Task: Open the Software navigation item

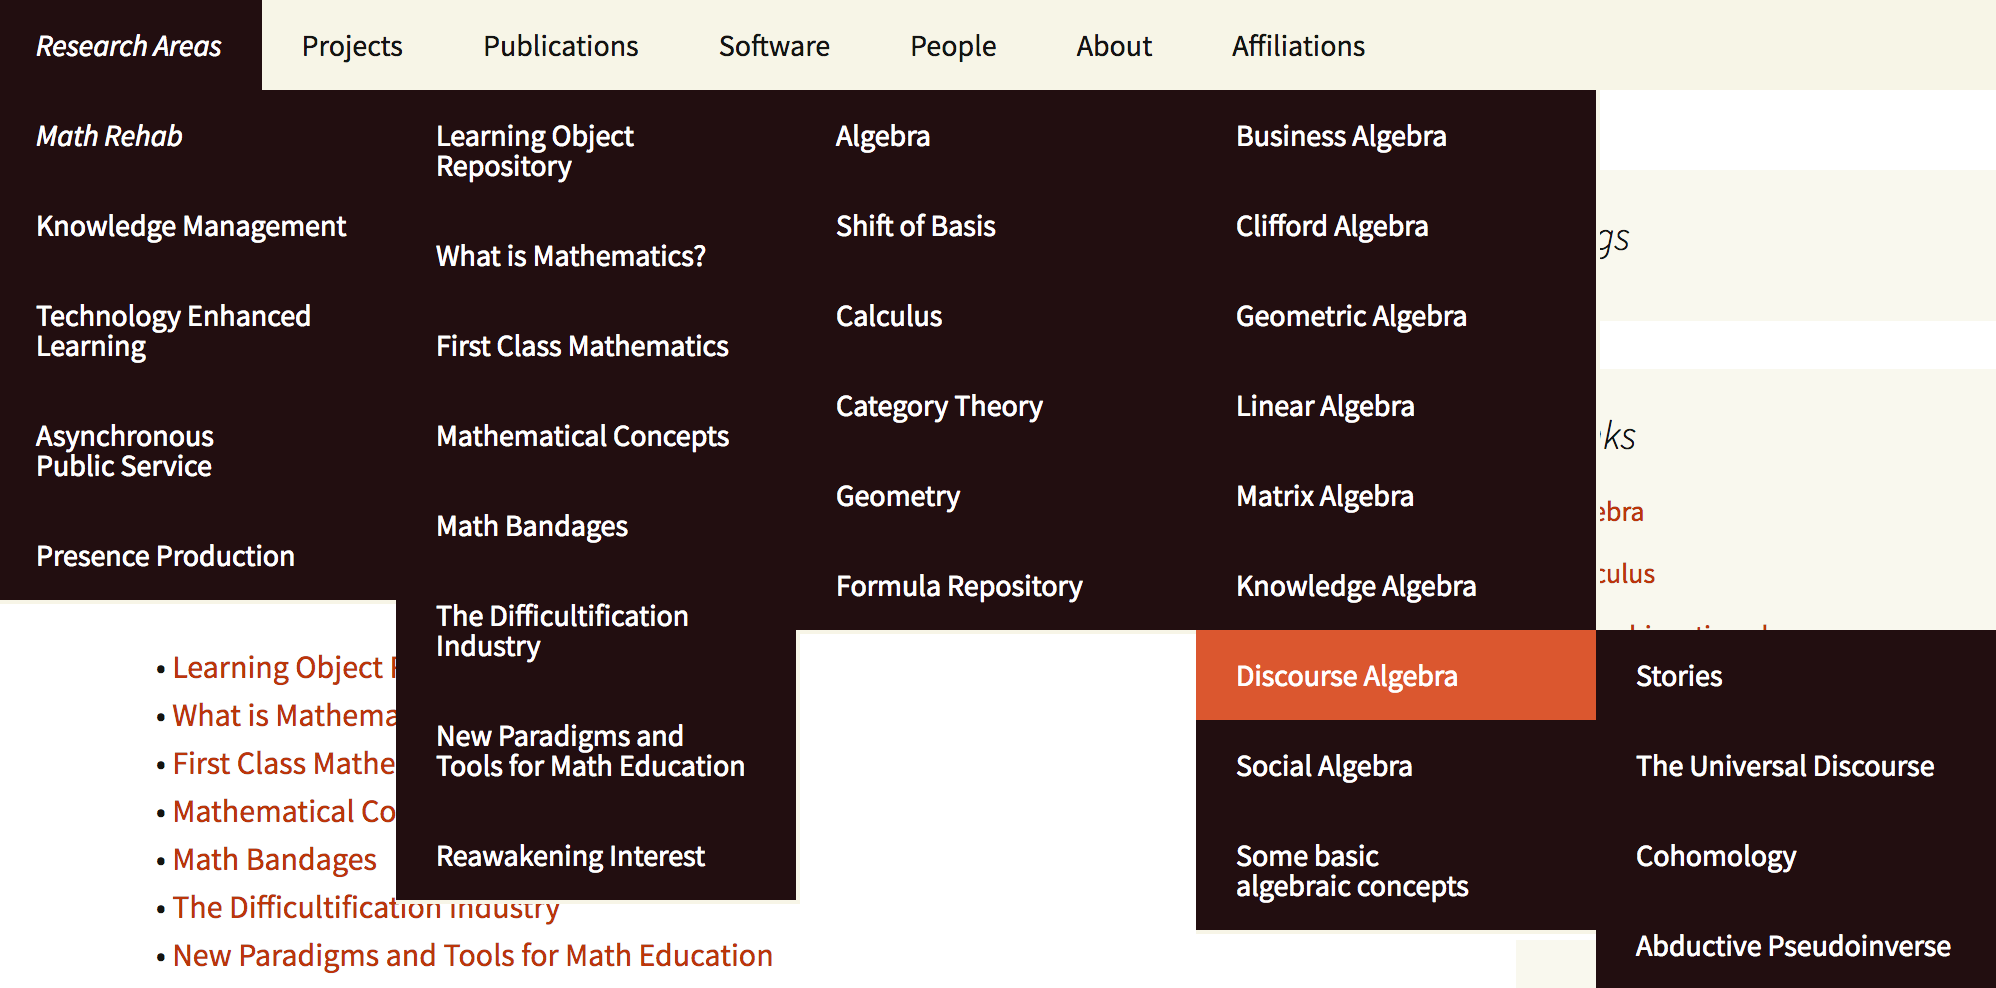Action: tap(774, 46)
